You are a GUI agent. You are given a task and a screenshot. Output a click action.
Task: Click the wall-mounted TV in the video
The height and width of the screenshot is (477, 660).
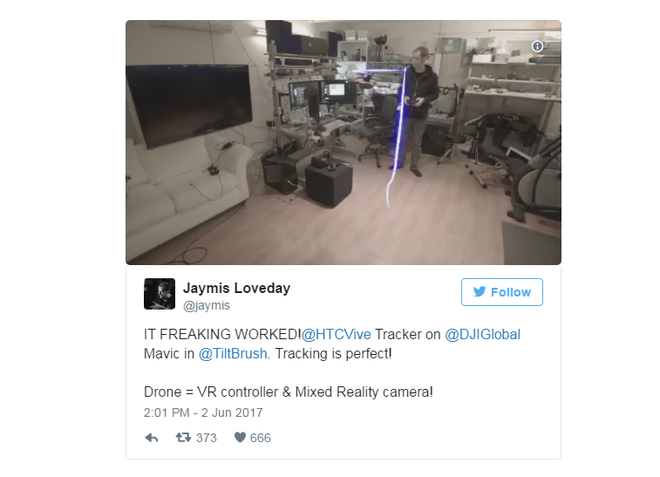click(x=189, y=104)
